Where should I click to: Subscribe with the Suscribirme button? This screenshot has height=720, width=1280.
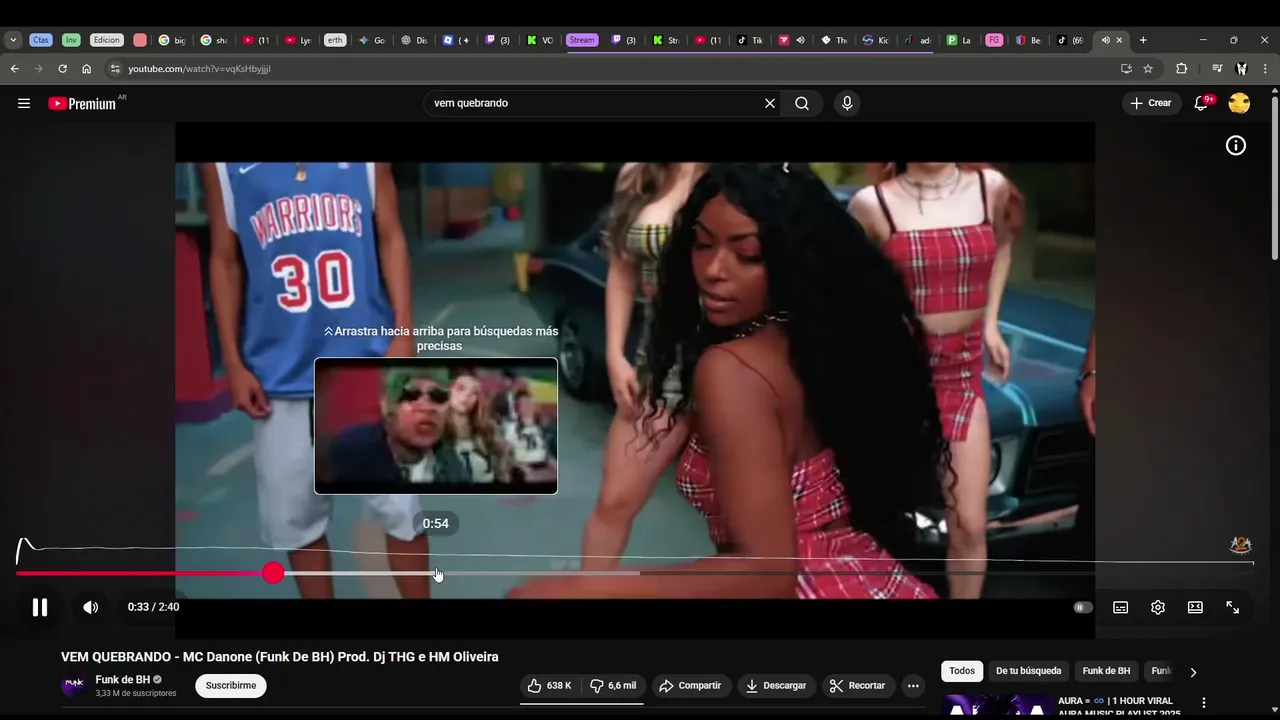pyautogui.click(x=231, y=686)
